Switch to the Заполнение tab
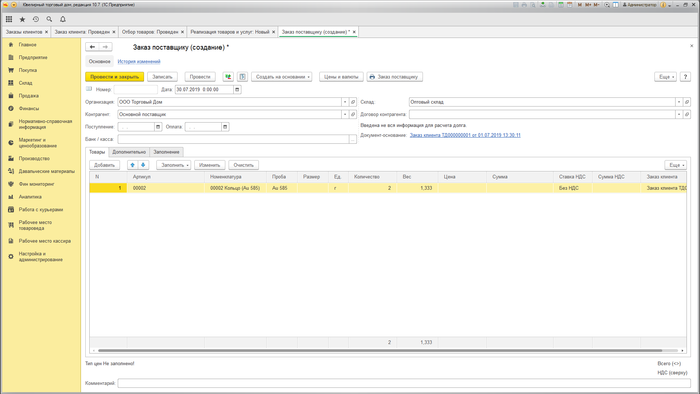 (167, 152)
